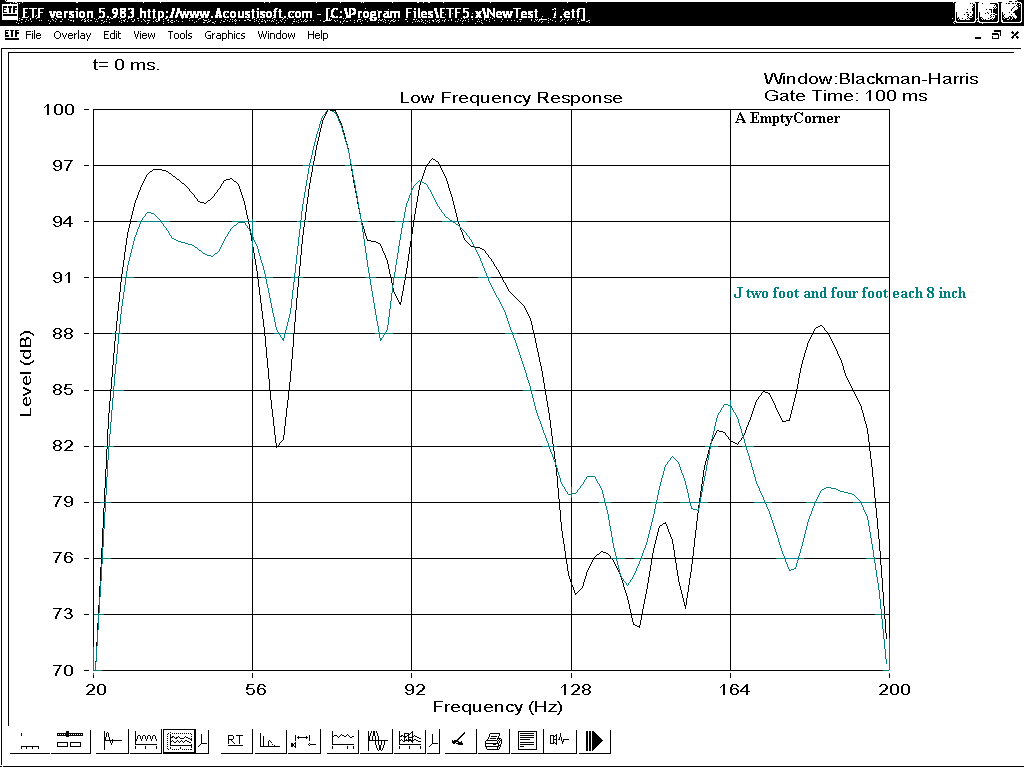Expand dropdown arrow beside frequency response icon
The width and height of the screenshot is (1024, 768).
(x=204, y=741)
